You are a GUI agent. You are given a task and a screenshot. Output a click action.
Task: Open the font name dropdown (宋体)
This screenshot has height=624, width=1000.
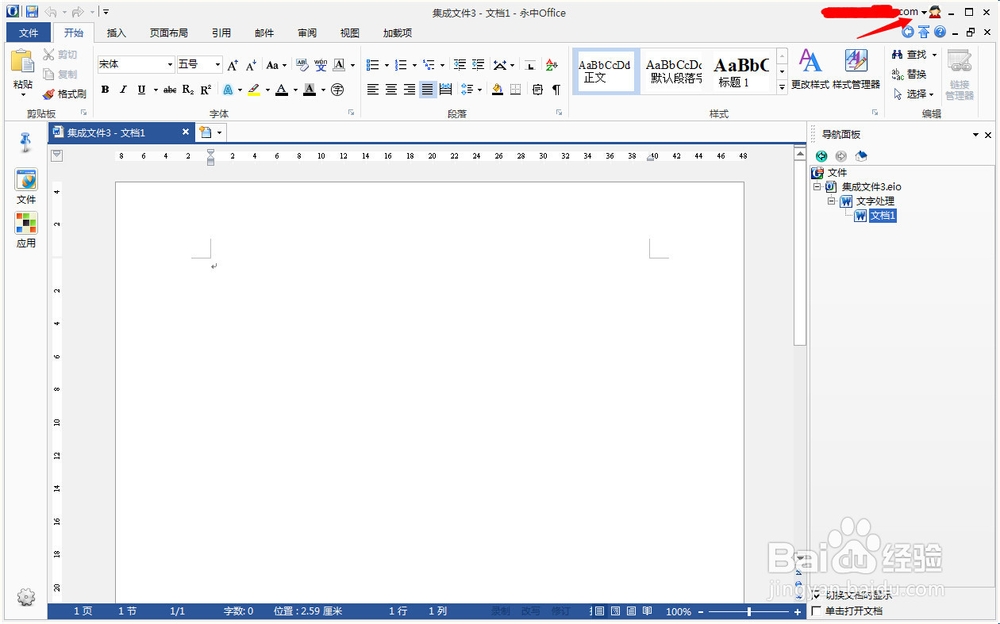point(170,64)
